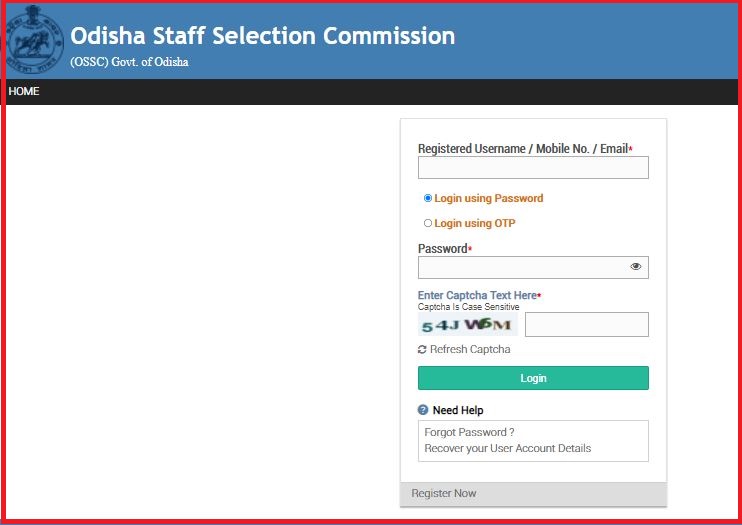Click the green Login button
Viewport: 742px width, 525px height.
click(x=533, y=378)
